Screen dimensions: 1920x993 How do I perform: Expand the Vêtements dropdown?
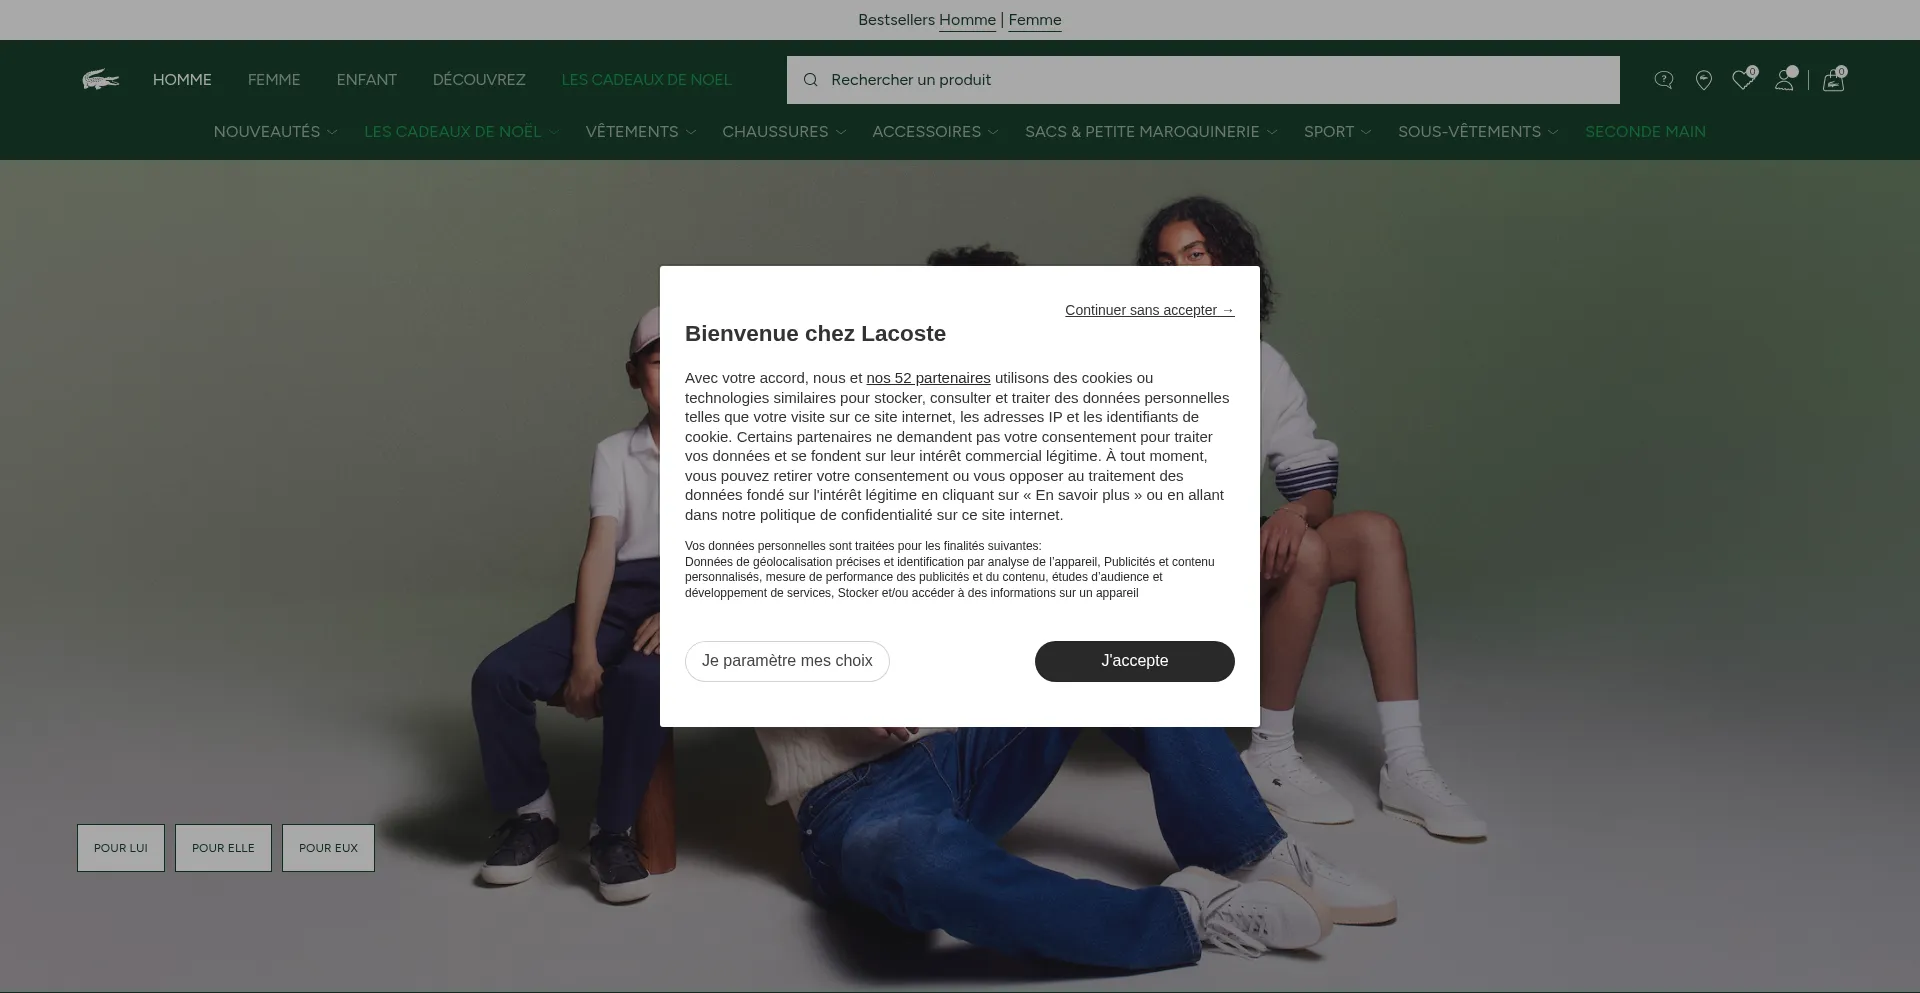pos(640,132)
